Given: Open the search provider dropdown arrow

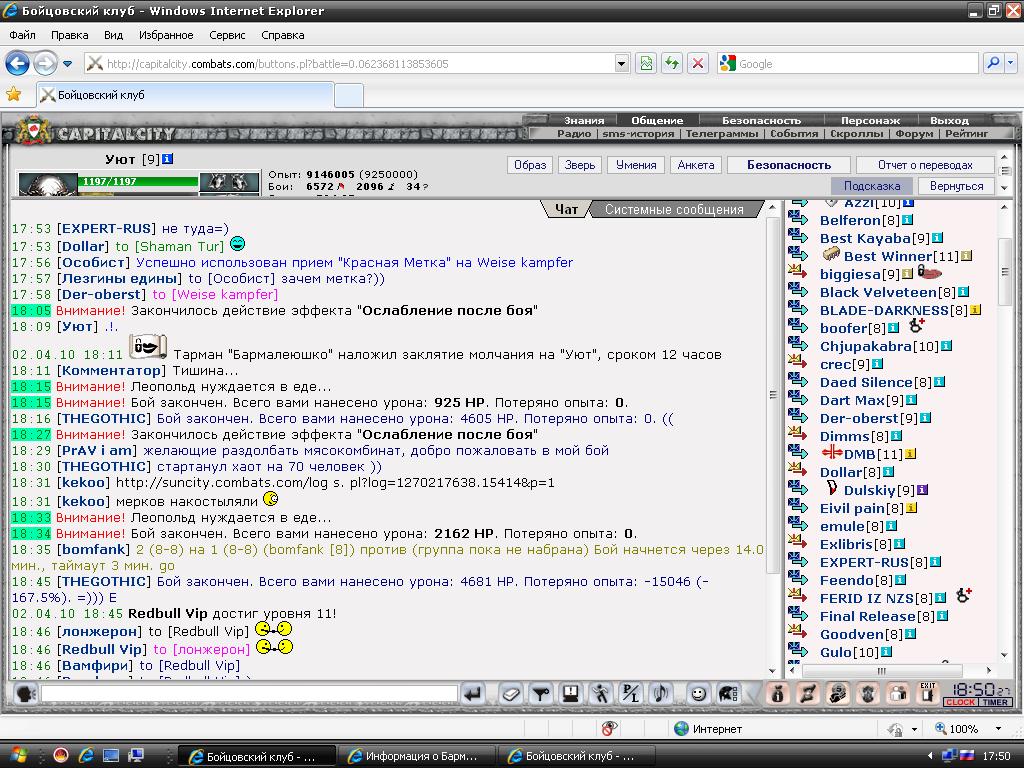Looking at the screenshot, I should click(x=1010, y=63).
